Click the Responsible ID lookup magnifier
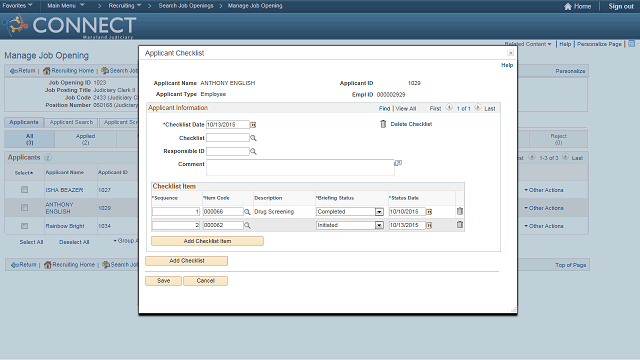The height and width of the screenshot is (360, 640). click(x=253, y=152)
